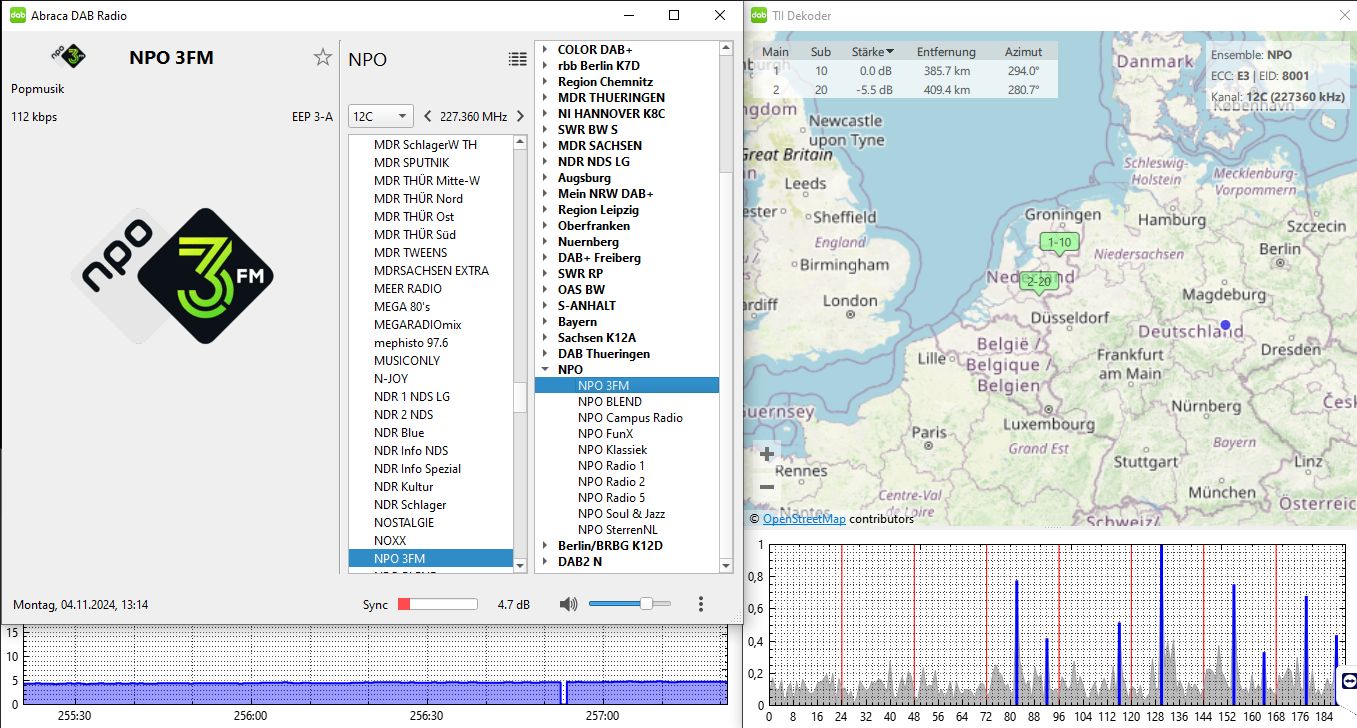
Task: Mute audio with the speaker icon
Action: tap(568, 604)
